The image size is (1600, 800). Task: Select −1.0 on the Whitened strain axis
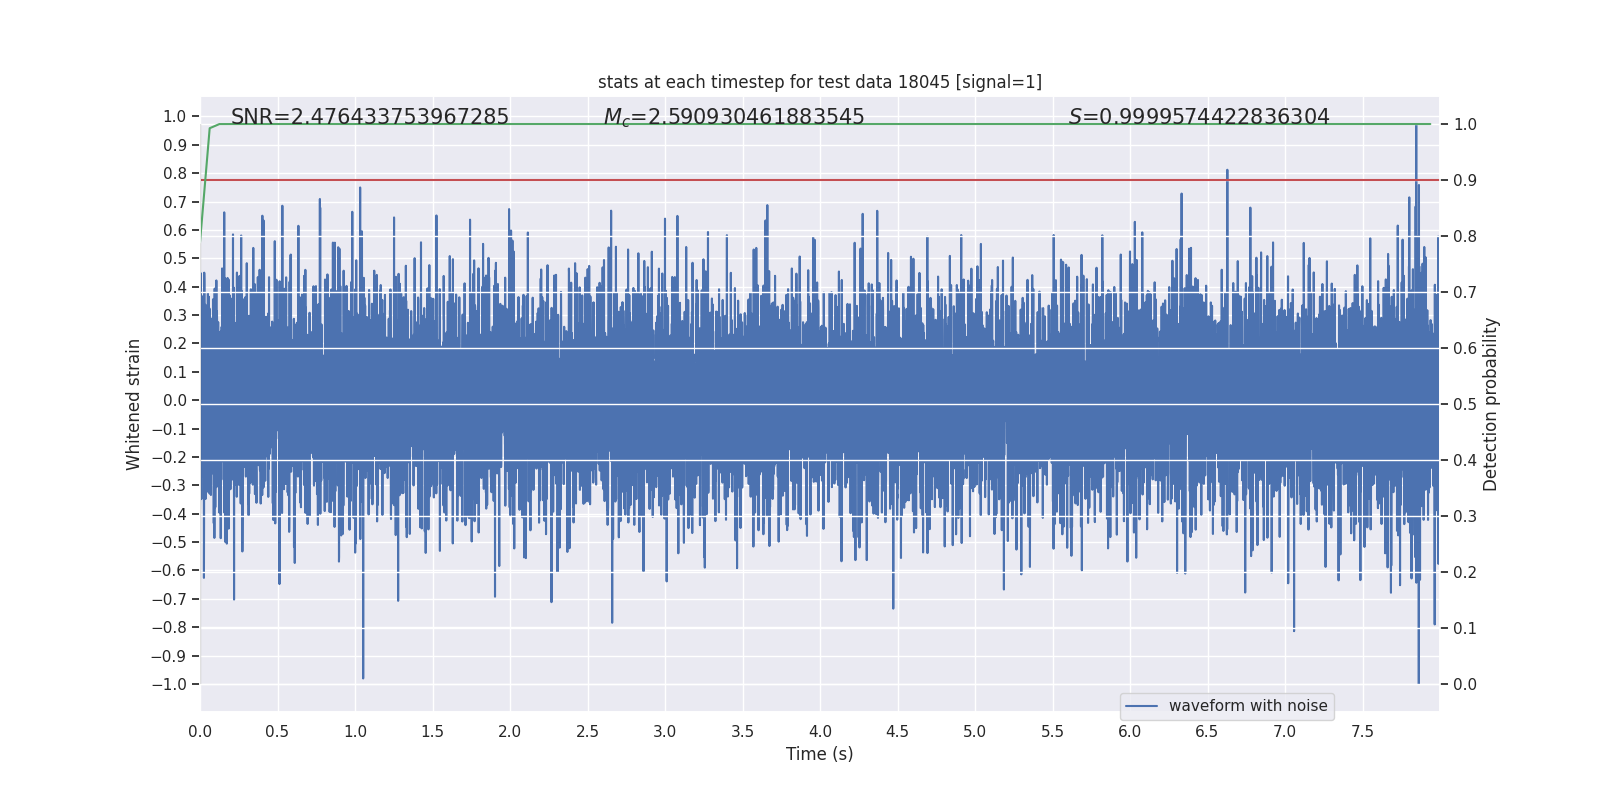coord(169,685)
